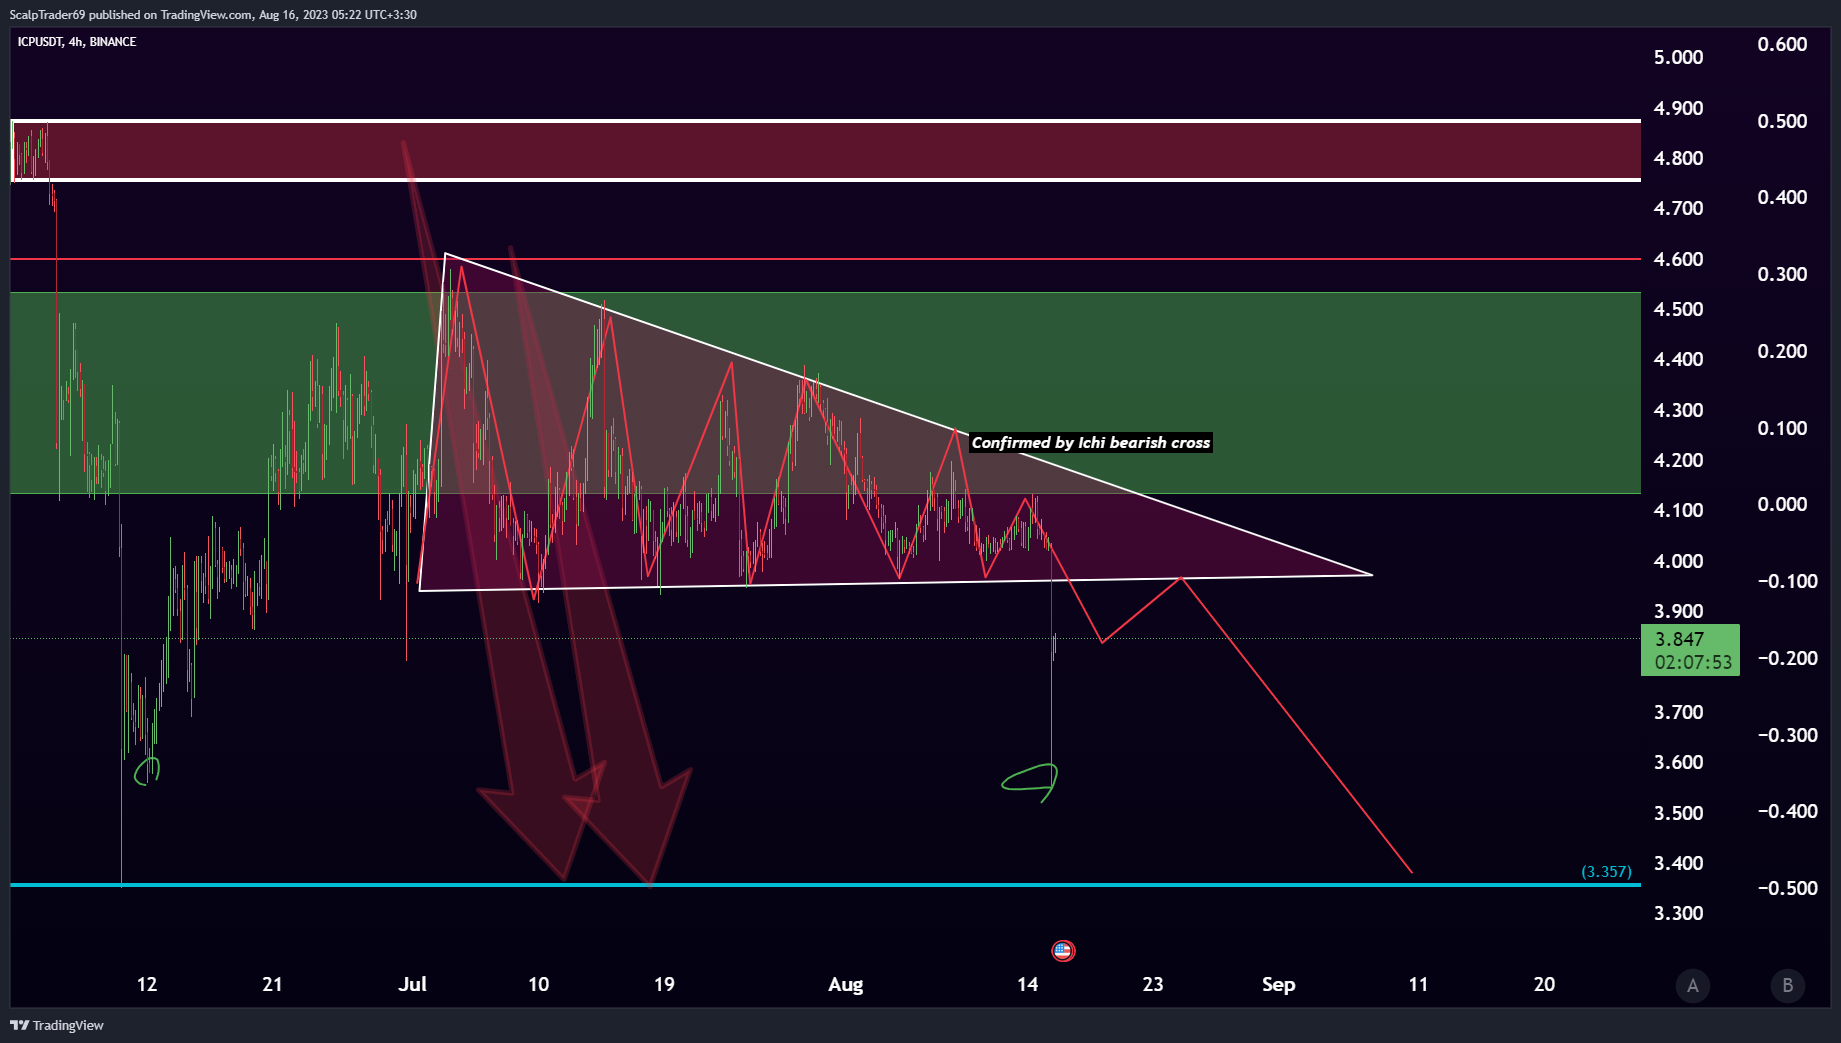Image resolution: width=1841 pixels, height=1043 pixels.
Task: Click the 5.000 price axis label
Action: click(x=1678, y=57)
